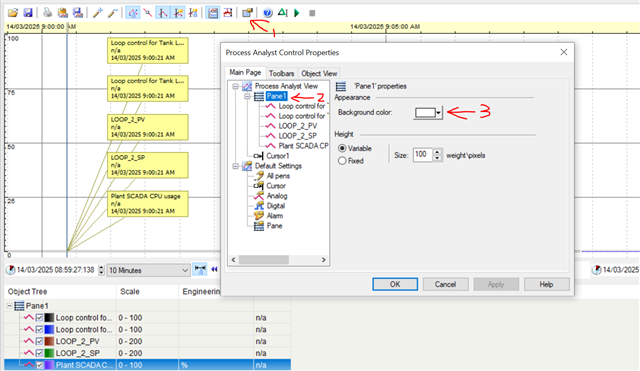Select Fixed height radio button
The height and width of the screenshot is (371, 640).
(342, 161)
